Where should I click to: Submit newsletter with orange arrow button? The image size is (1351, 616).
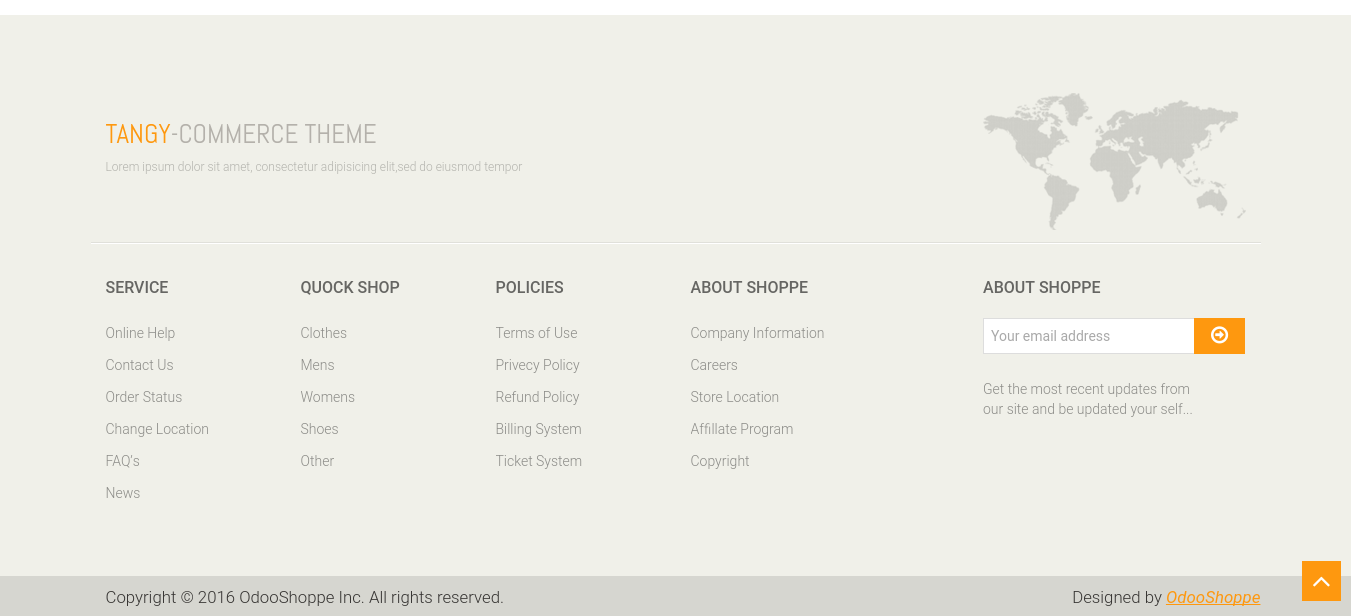[1219, 336]
